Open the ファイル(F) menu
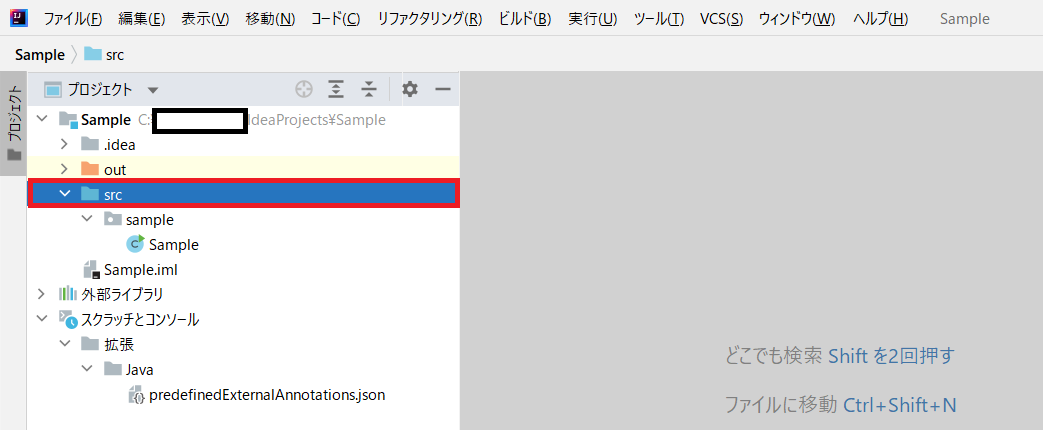Image resolution: width=1043 pixels, height=430 pixels. (73, 19)
